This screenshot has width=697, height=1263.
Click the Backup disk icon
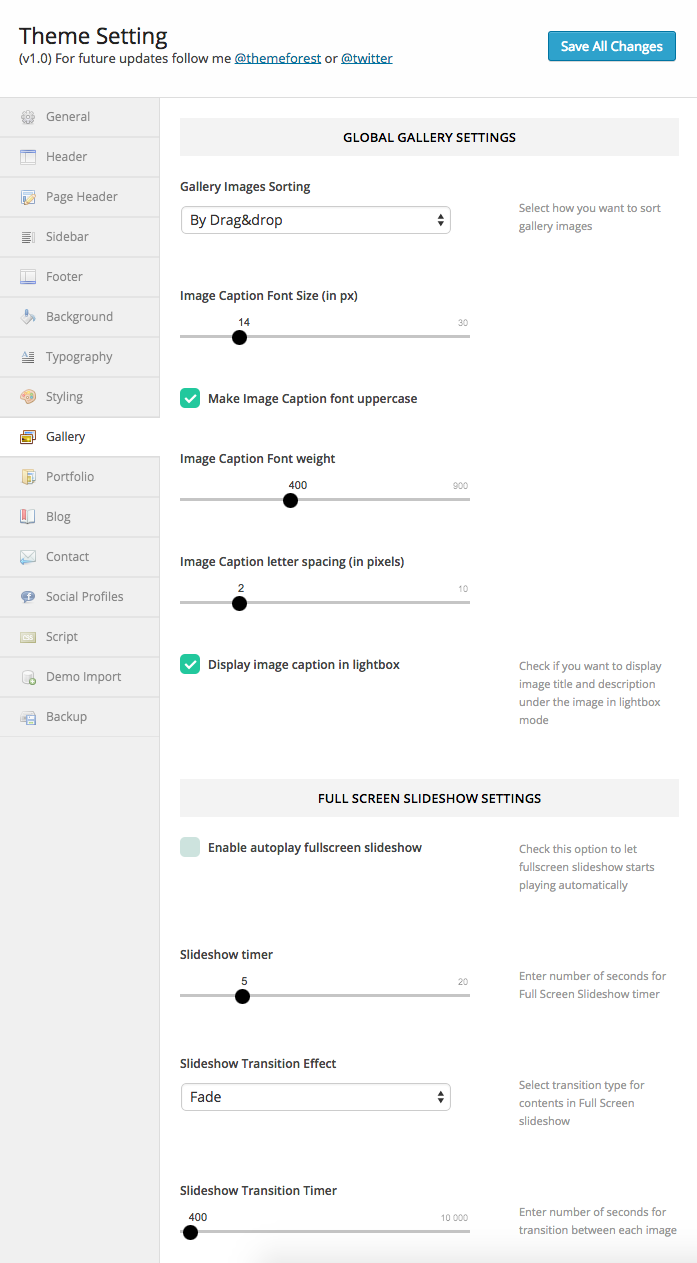(x=28, y=717)
